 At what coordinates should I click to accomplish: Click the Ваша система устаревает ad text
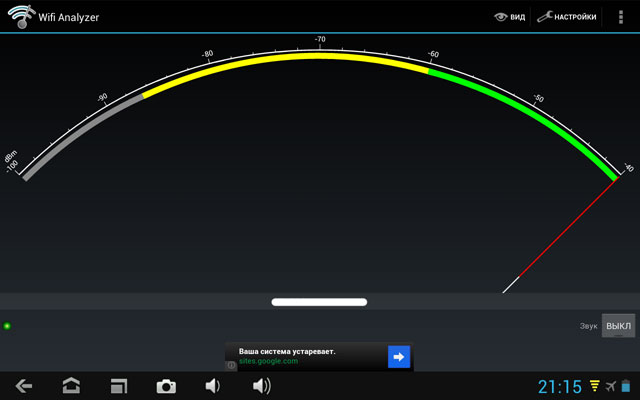[x=287, y=351]
